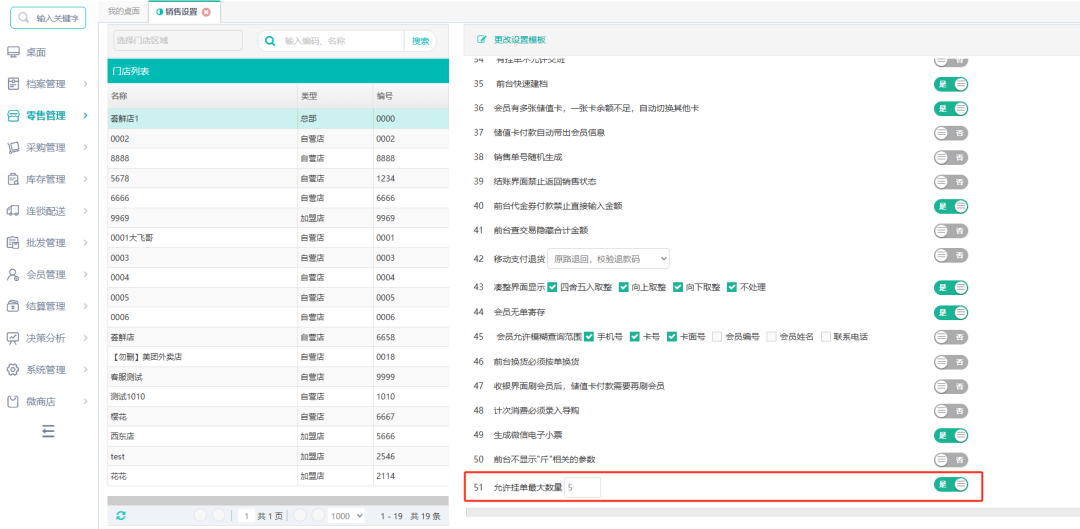
Task: Click the magnifier icon in store search
Action: click(x=270, y=41)
